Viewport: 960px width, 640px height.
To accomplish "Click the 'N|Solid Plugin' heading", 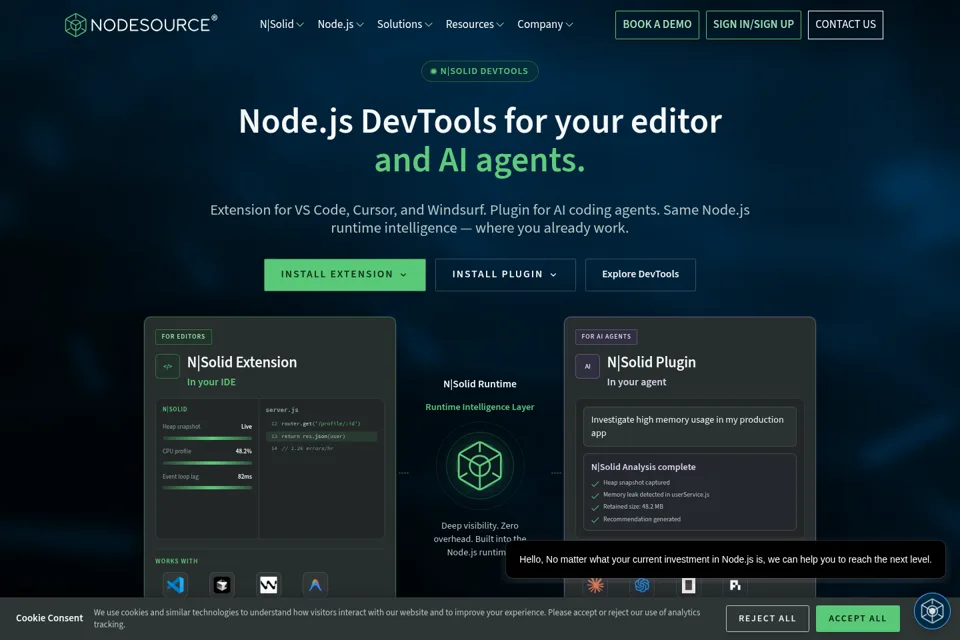I will [x=651, y=362].
